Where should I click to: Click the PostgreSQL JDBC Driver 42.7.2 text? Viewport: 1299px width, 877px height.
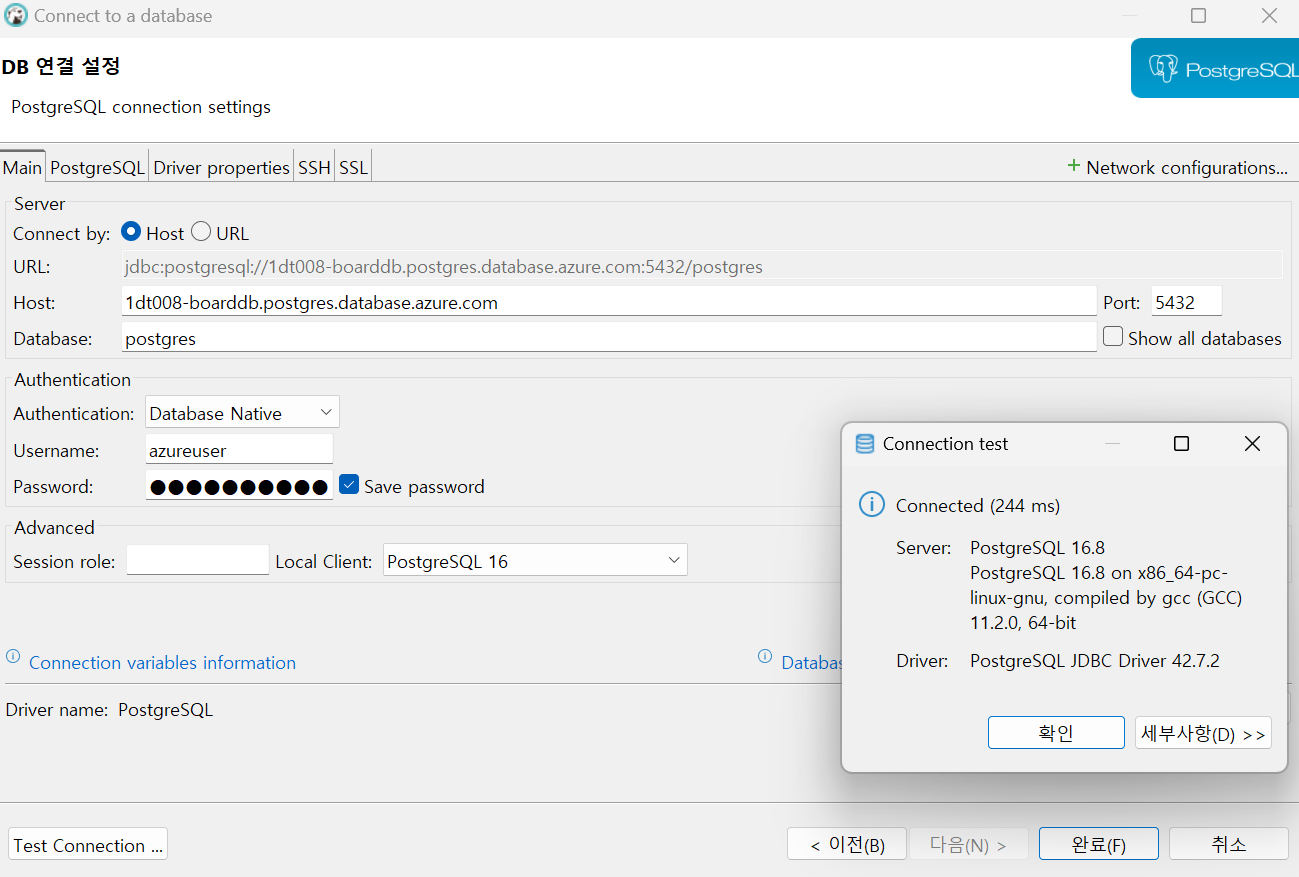coord(1095,661)
